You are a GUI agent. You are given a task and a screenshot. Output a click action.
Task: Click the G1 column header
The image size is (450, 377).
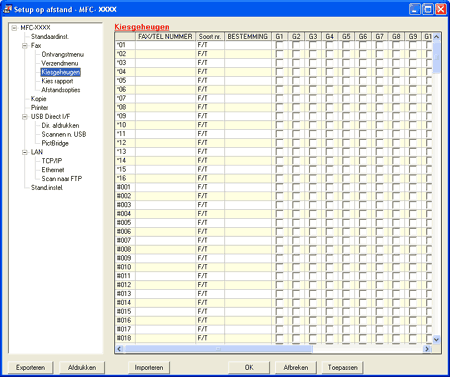pyautogui.click(x=279, y=37)
